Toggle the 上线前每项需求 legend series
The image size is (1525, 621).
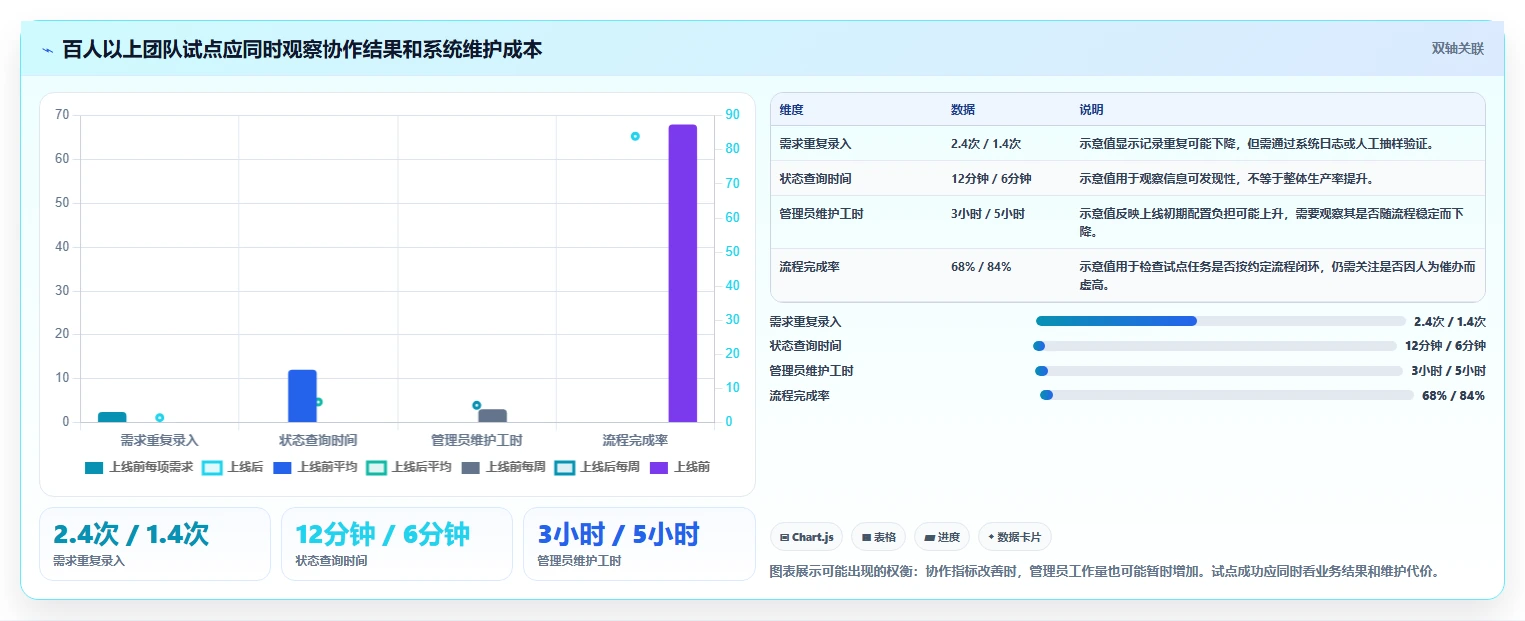(139, 467)
